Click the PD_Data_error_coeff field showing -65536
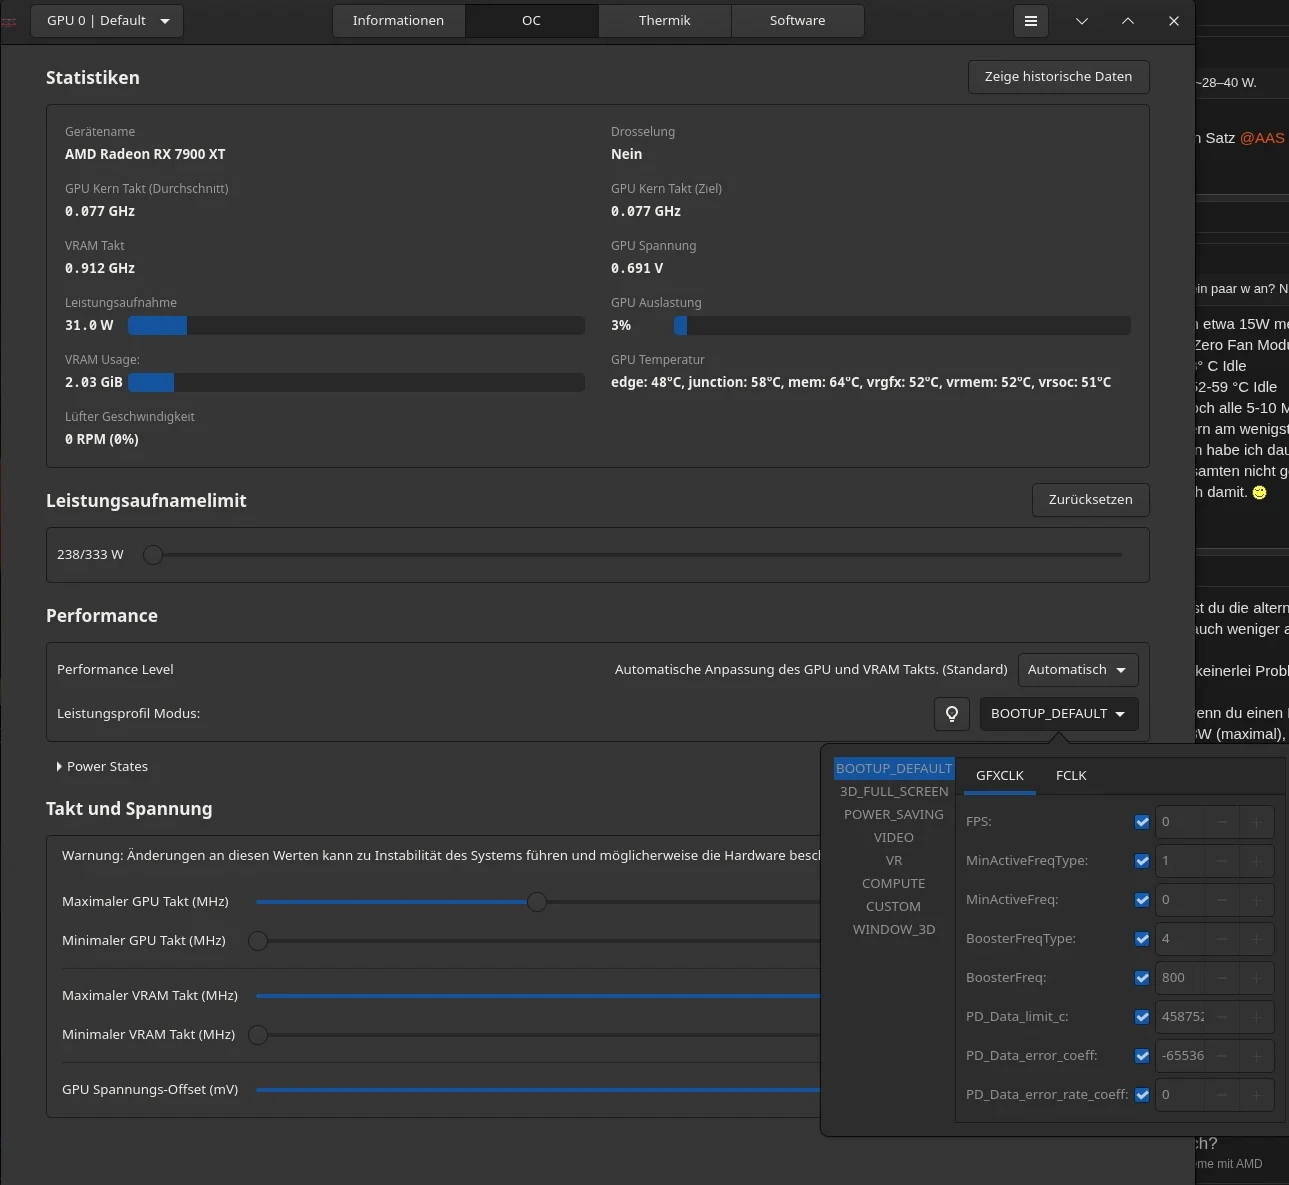1289x1185 pixels. pos(1180,1056)
